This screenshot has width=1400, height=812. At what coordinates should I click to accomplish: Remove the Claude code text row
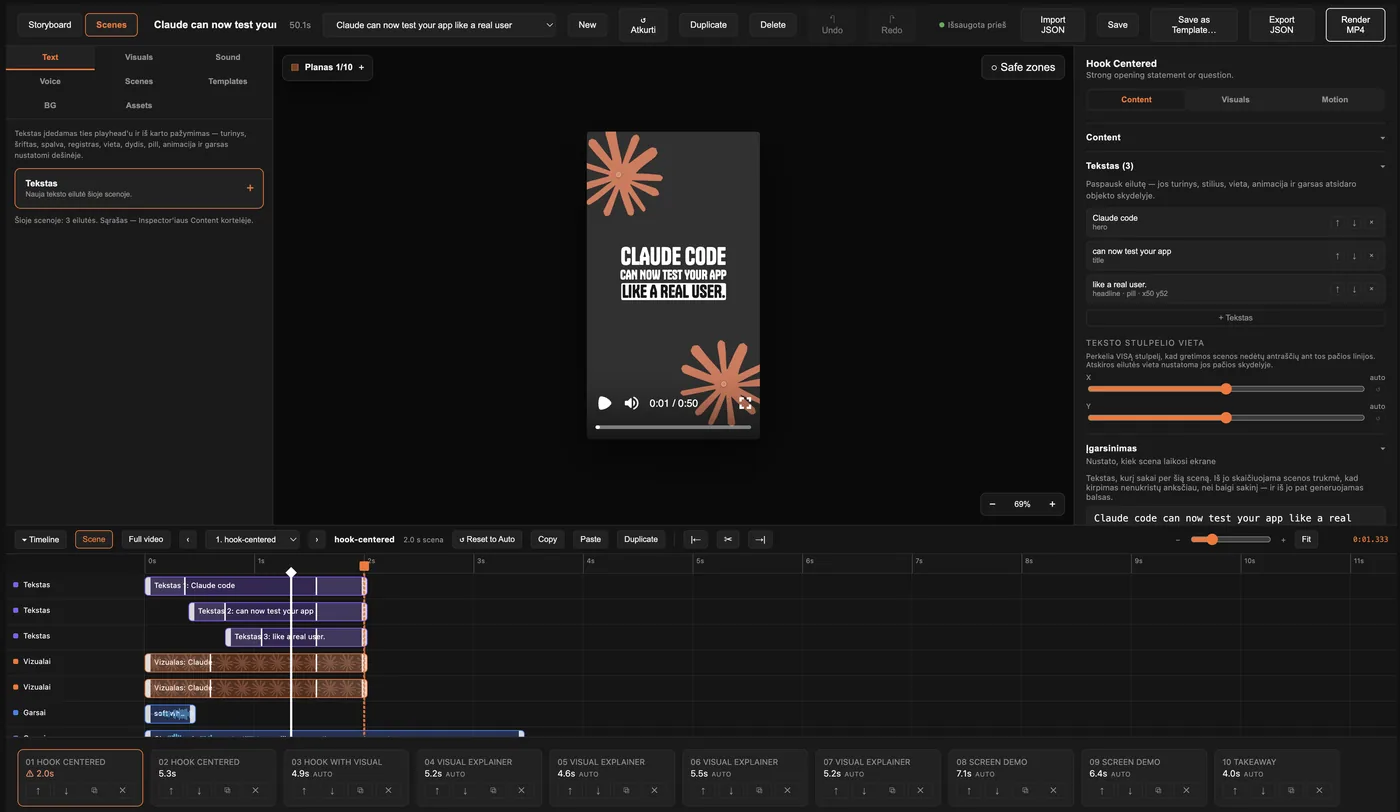click(x=1371, y=223)
